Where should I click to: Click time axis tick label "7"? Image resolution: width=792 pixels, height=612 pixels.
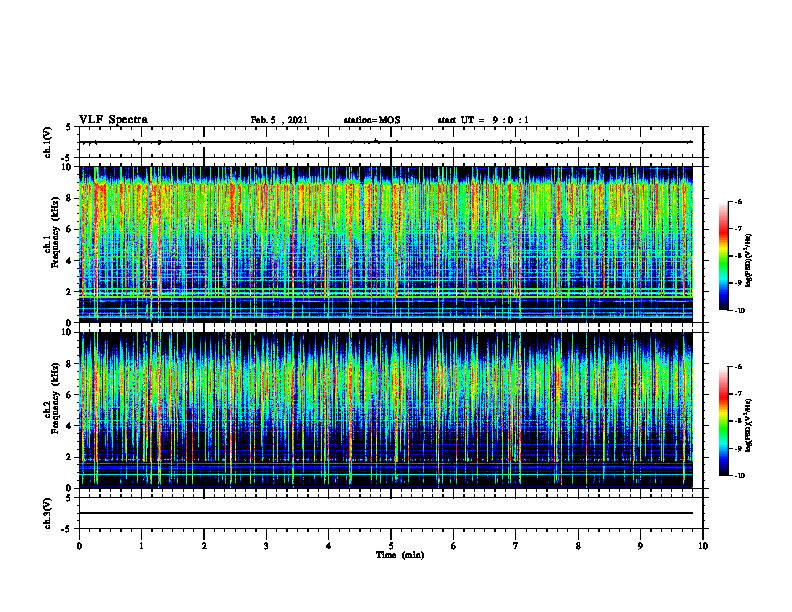point(516,546)
